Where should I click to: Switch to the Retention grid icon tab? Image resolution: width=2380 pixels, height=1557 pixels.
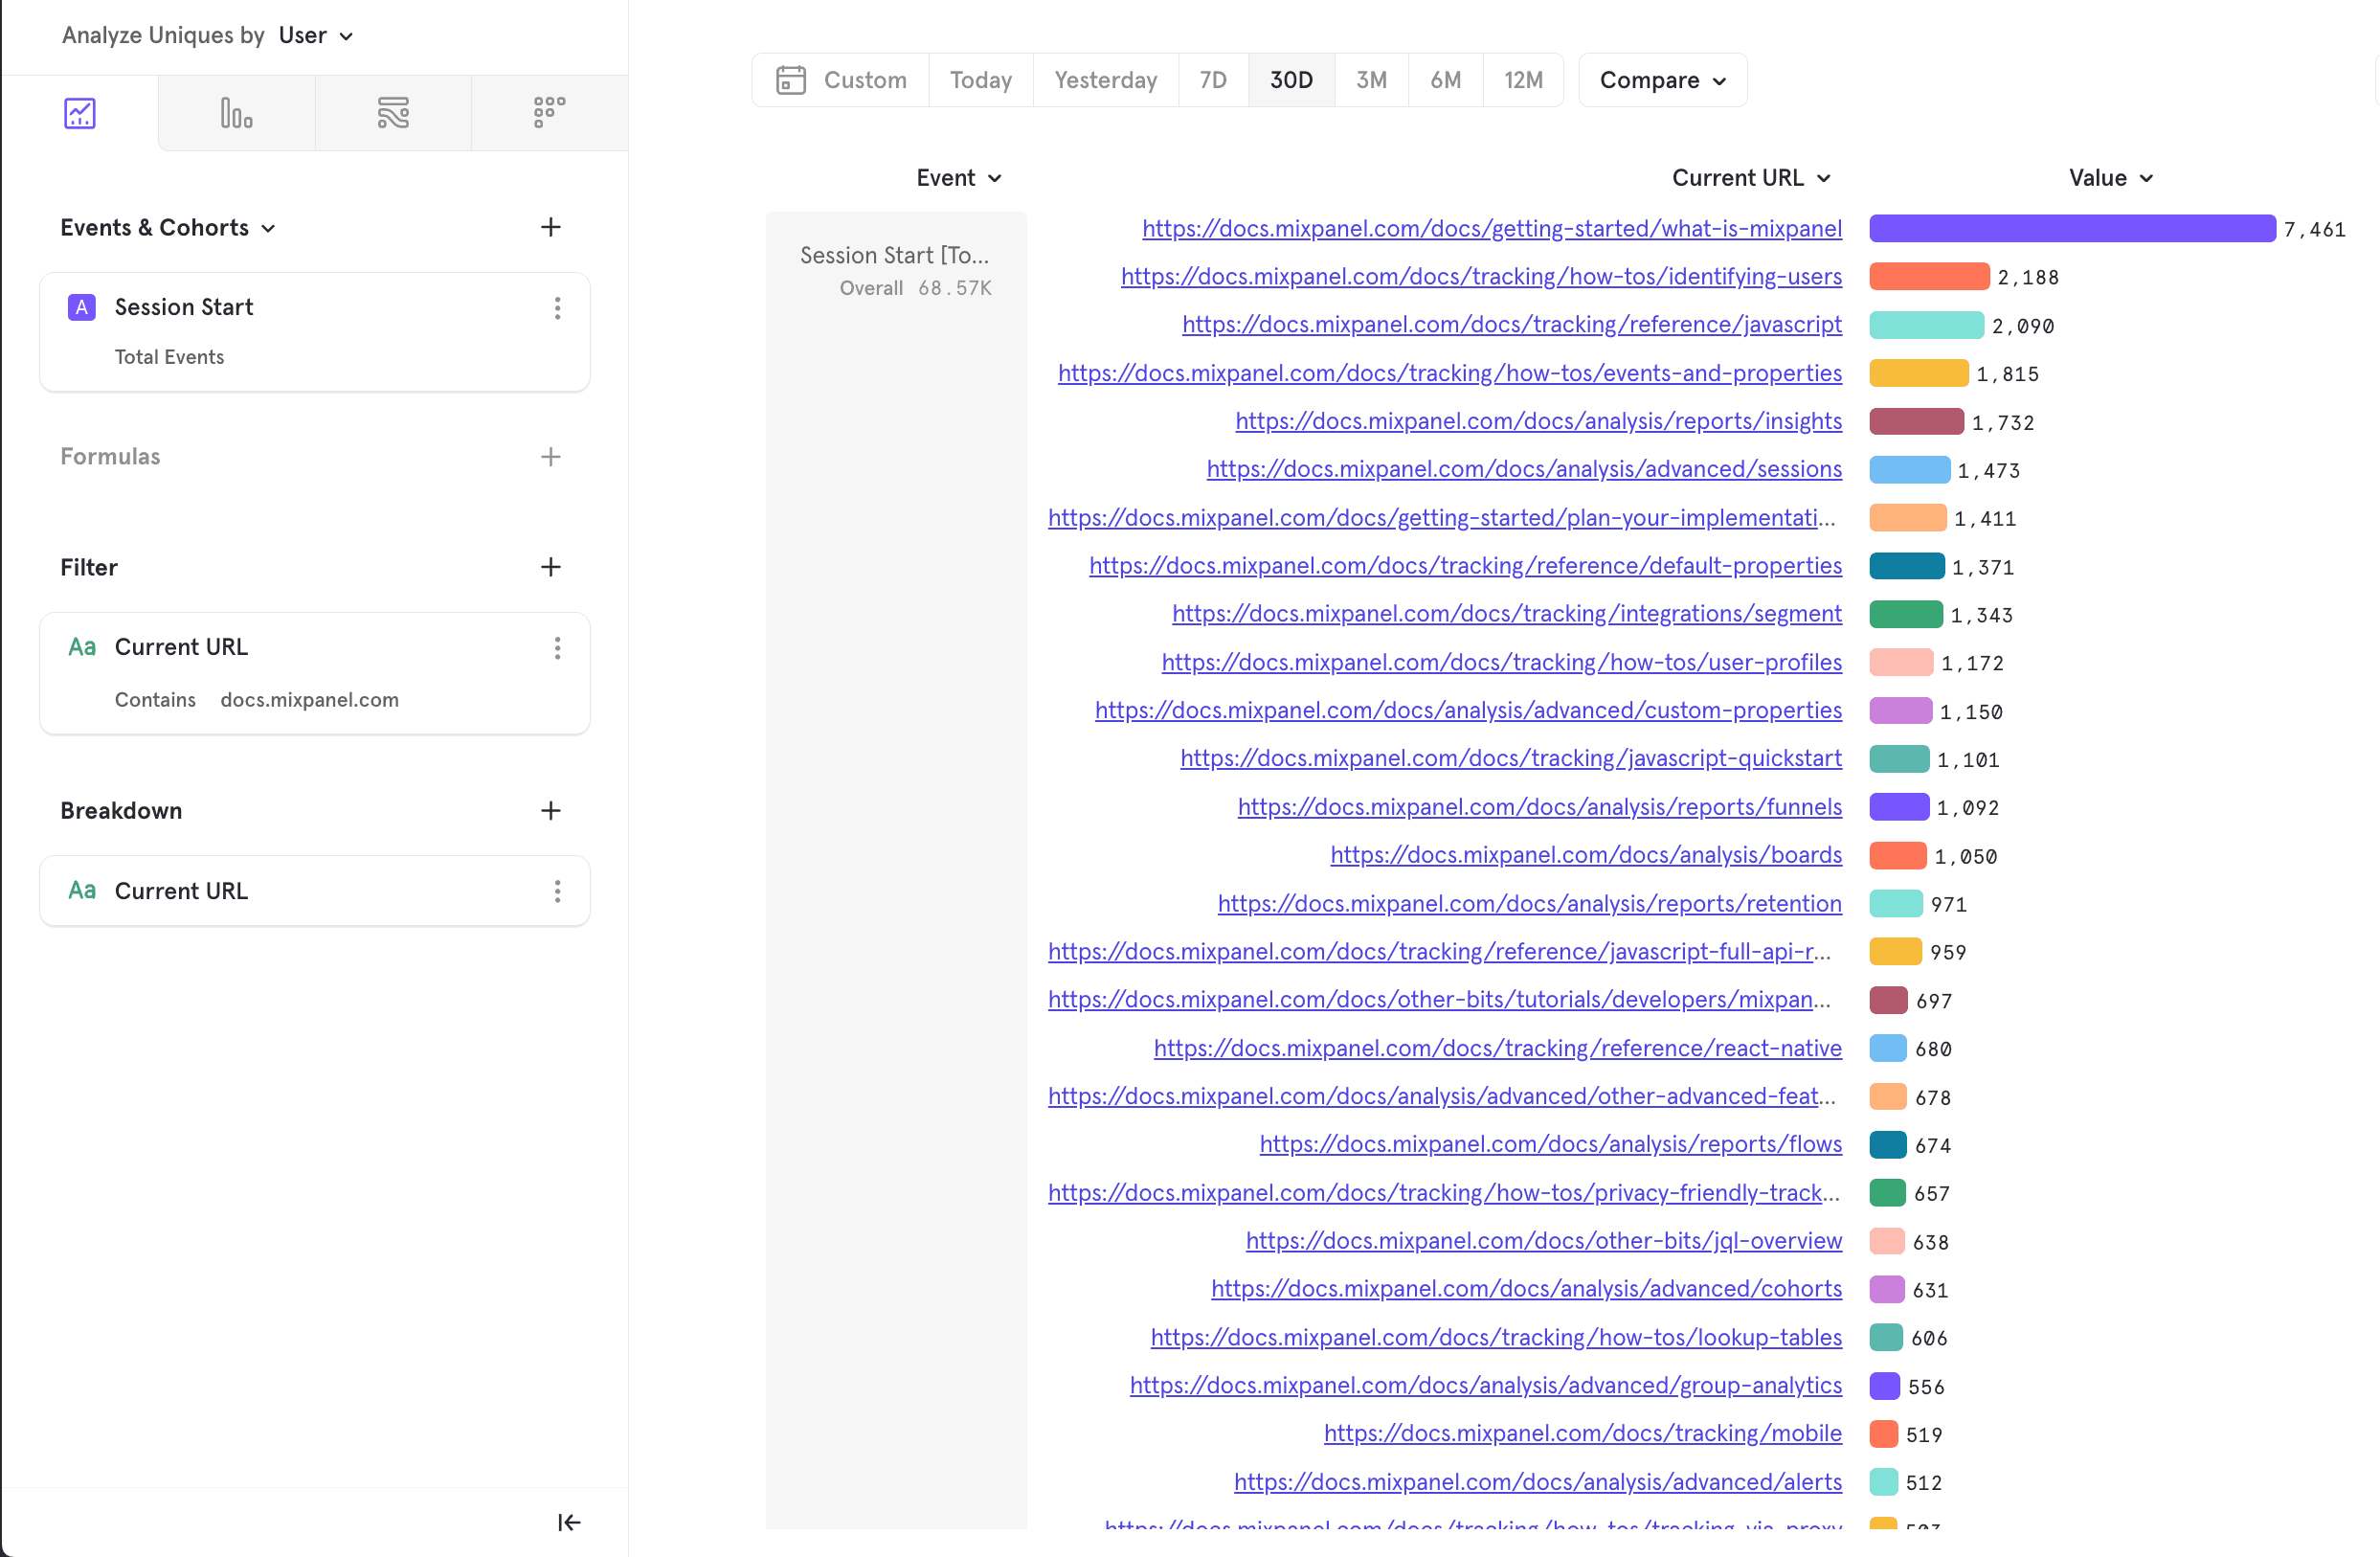[x=549, y=113]
